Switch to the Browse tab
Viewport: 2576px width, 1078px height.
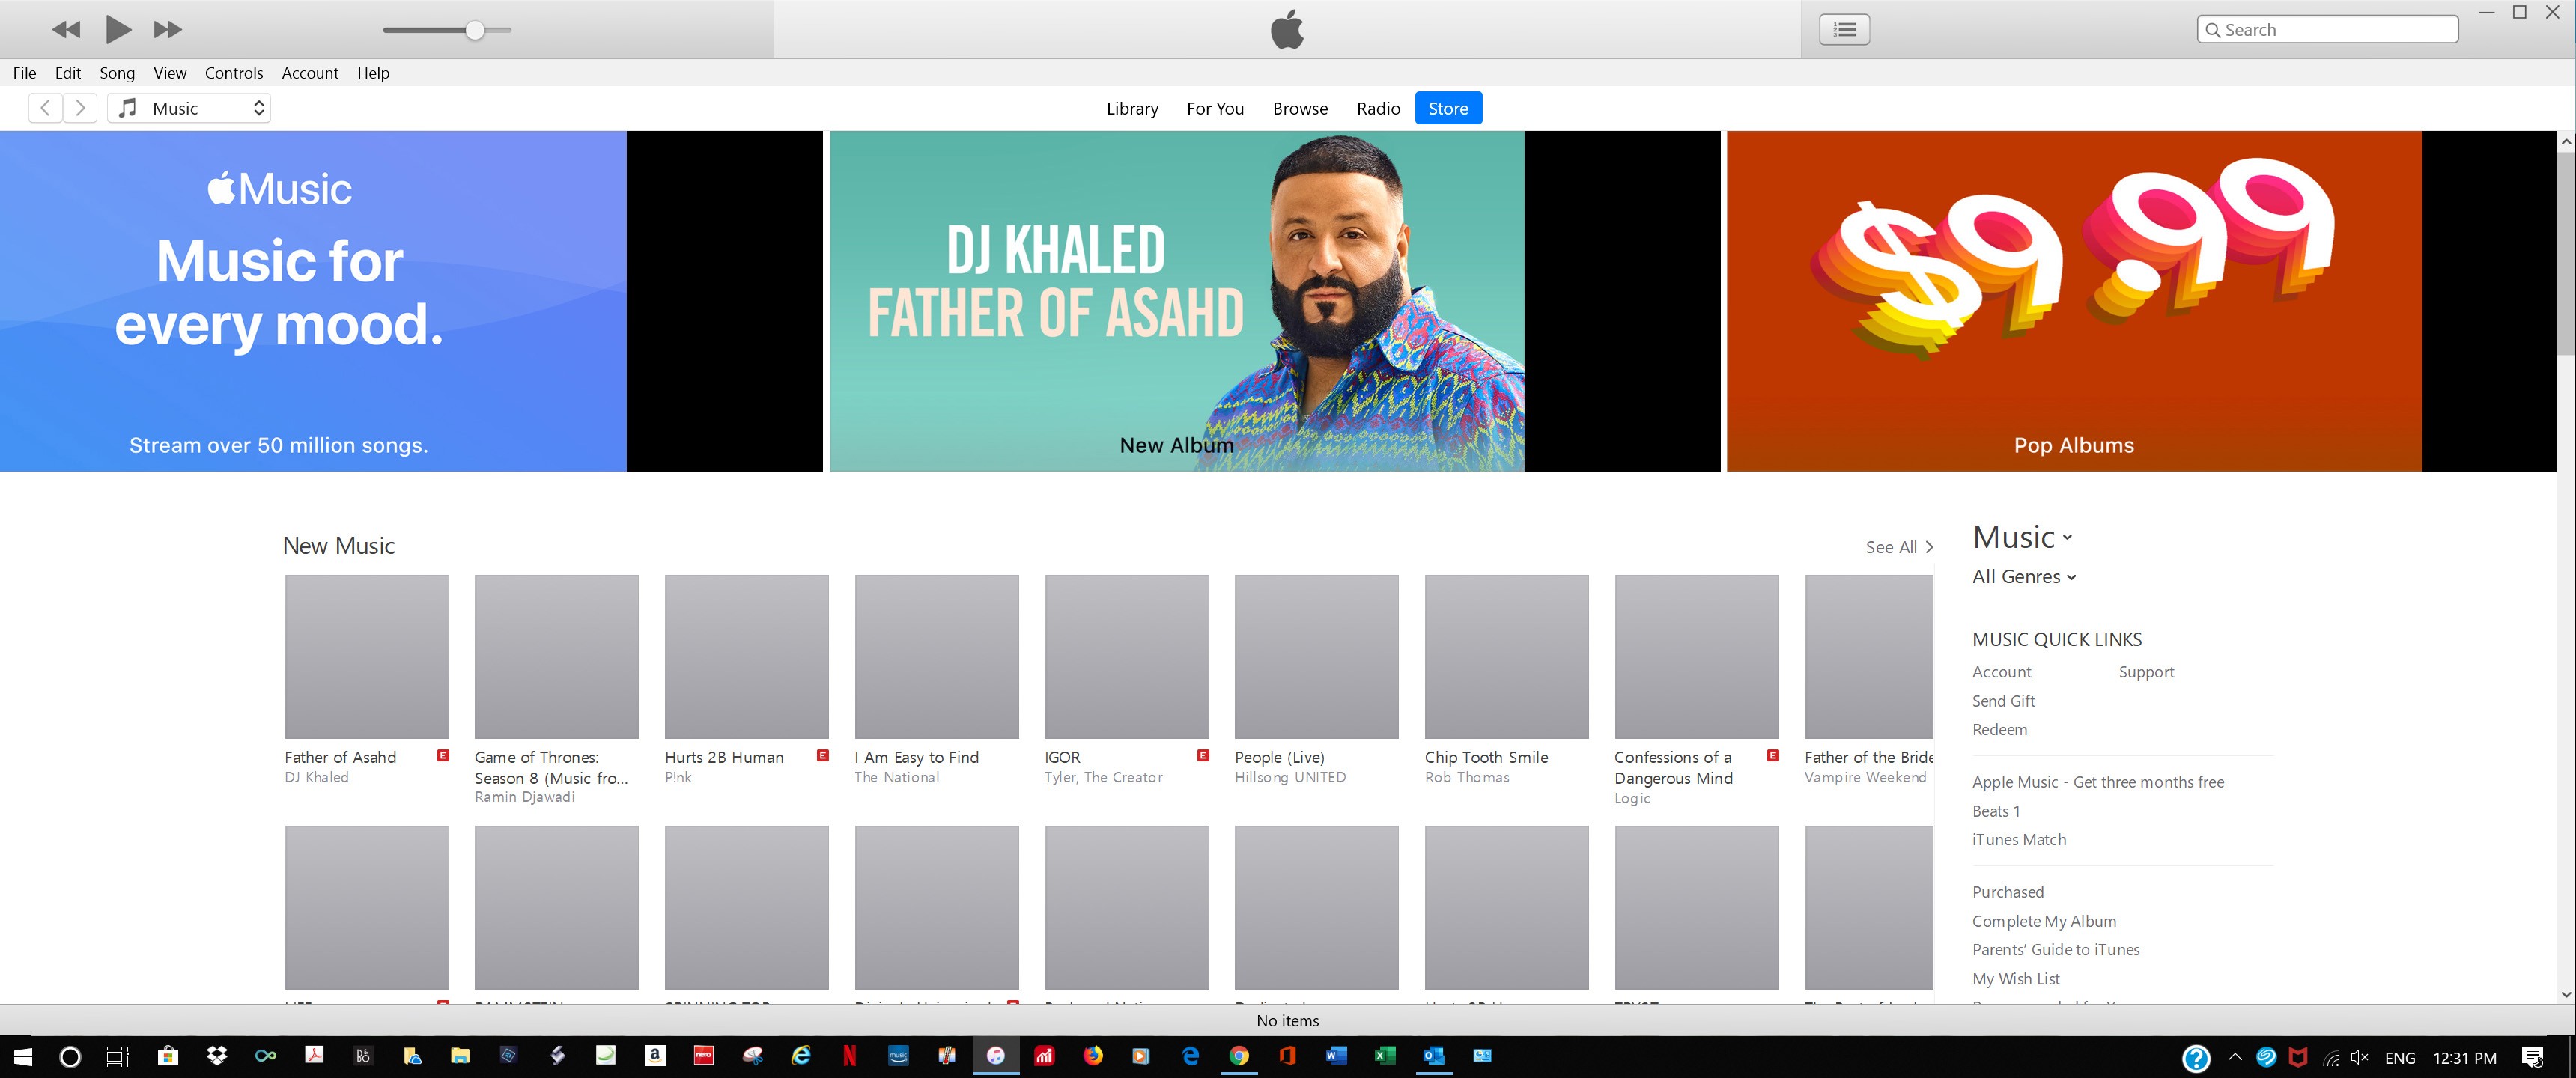[1300, 108]
